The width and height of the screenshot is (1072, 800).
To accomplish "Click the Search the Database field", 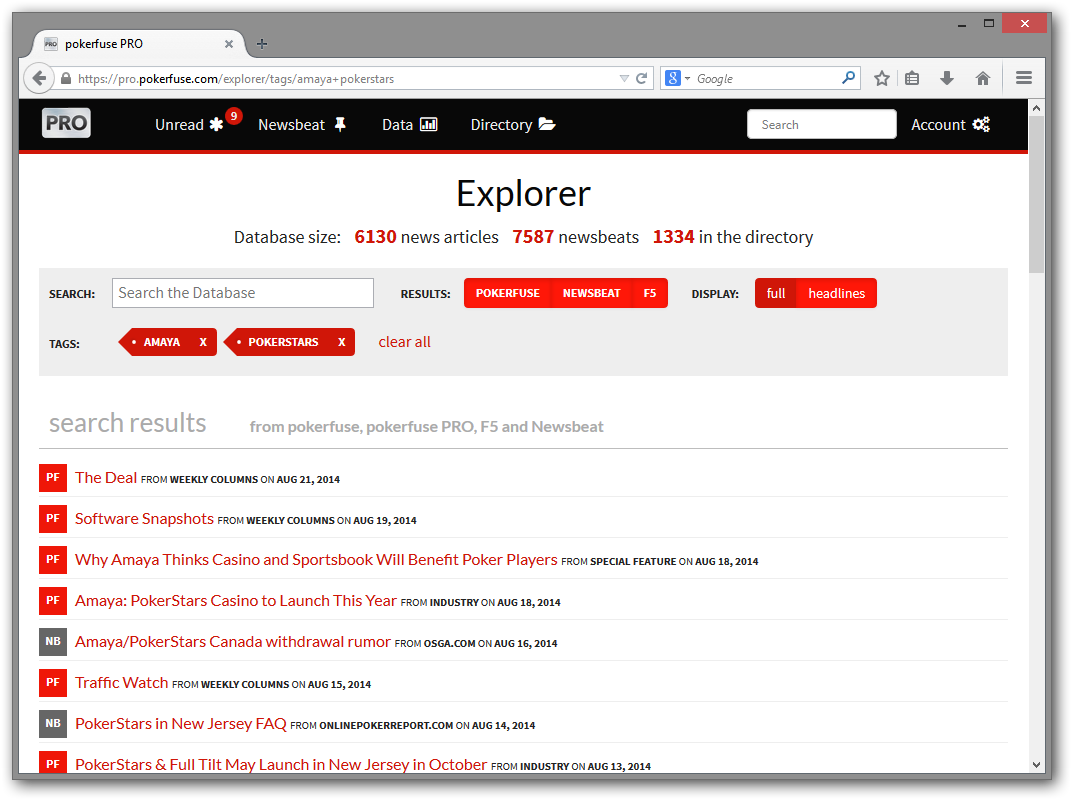I will [x=243, y=293].
